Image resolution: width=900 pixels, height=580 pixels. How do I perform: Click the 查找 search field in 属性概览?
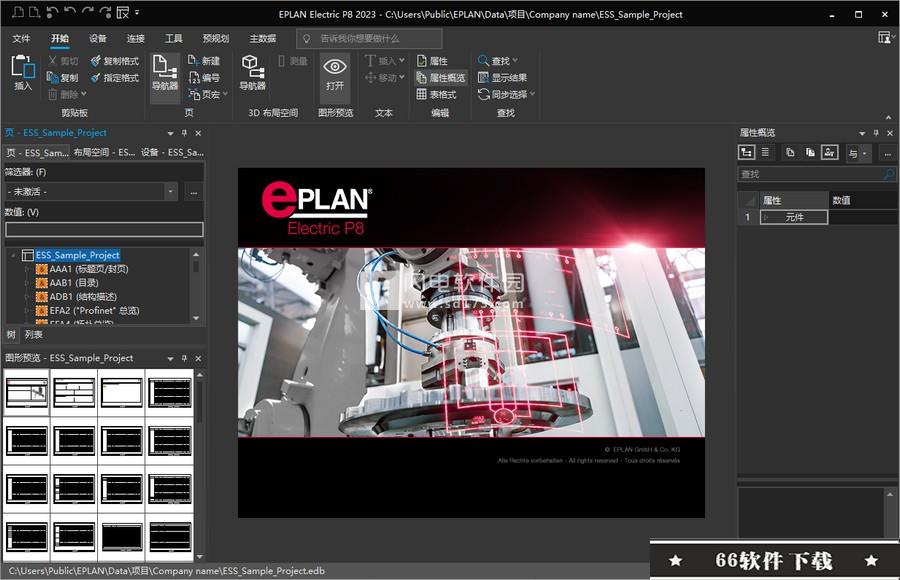pyautogui.click(x=816, y=174)
